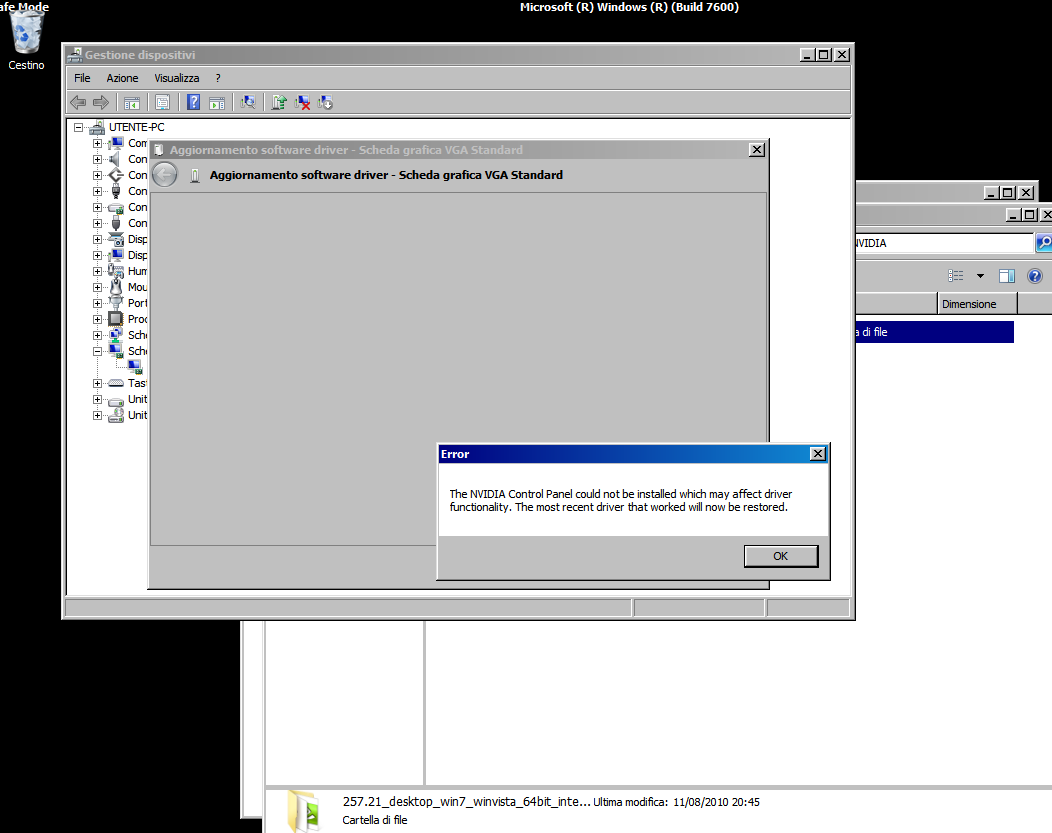The width and height of the screenshot is (1052, 833).
Task: Open the Azione menu
Action: 122,78
